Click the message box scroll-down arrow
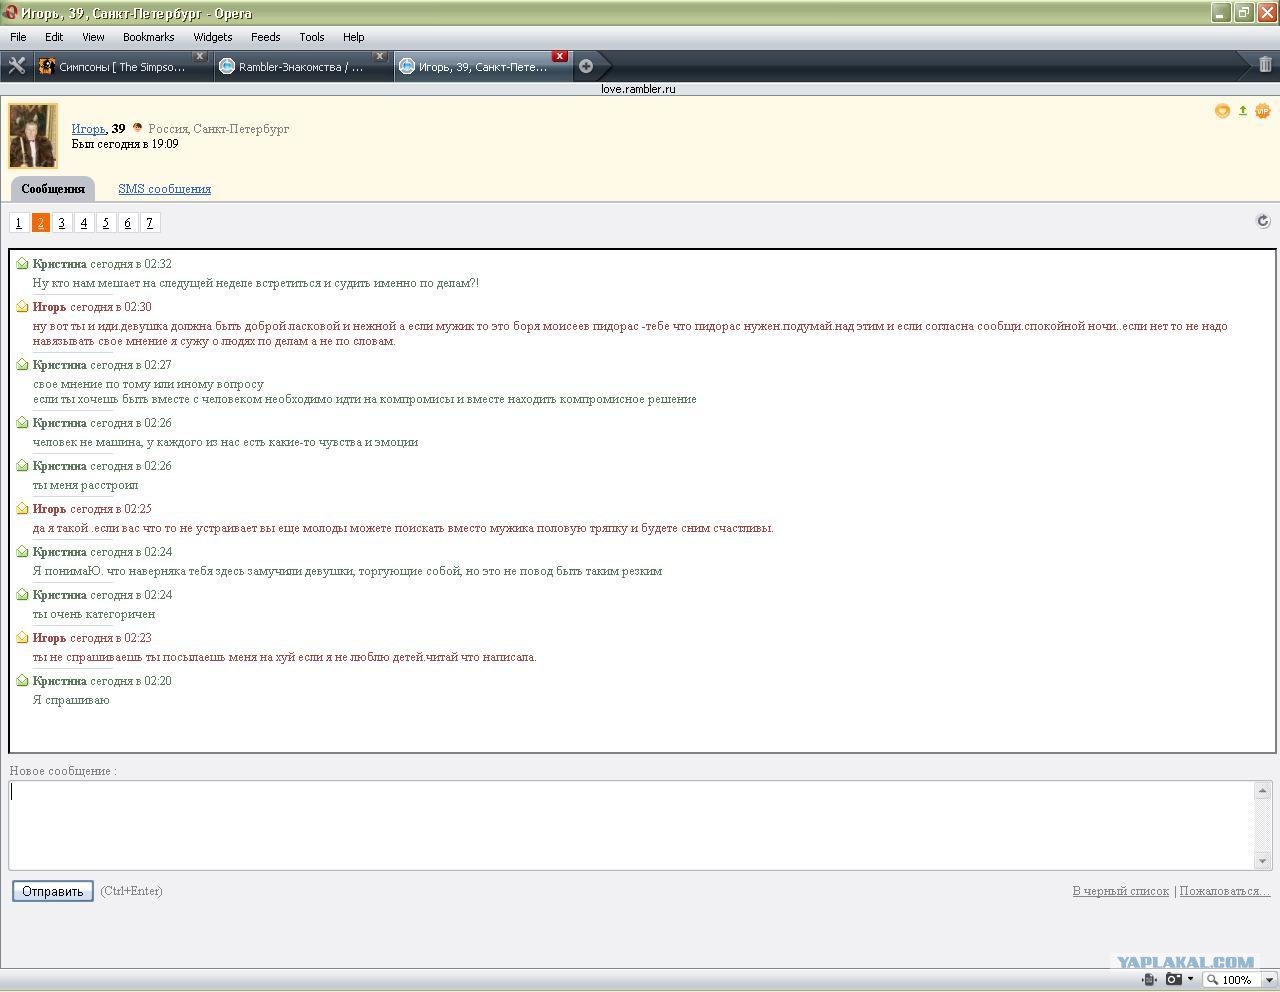The image size is (1280, 992). [1262, 861]
